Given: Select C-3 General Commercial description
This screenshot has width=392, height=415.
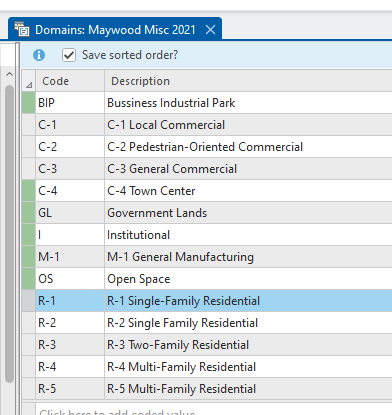Looking at the screenshot, I should (x=248, y=169).
